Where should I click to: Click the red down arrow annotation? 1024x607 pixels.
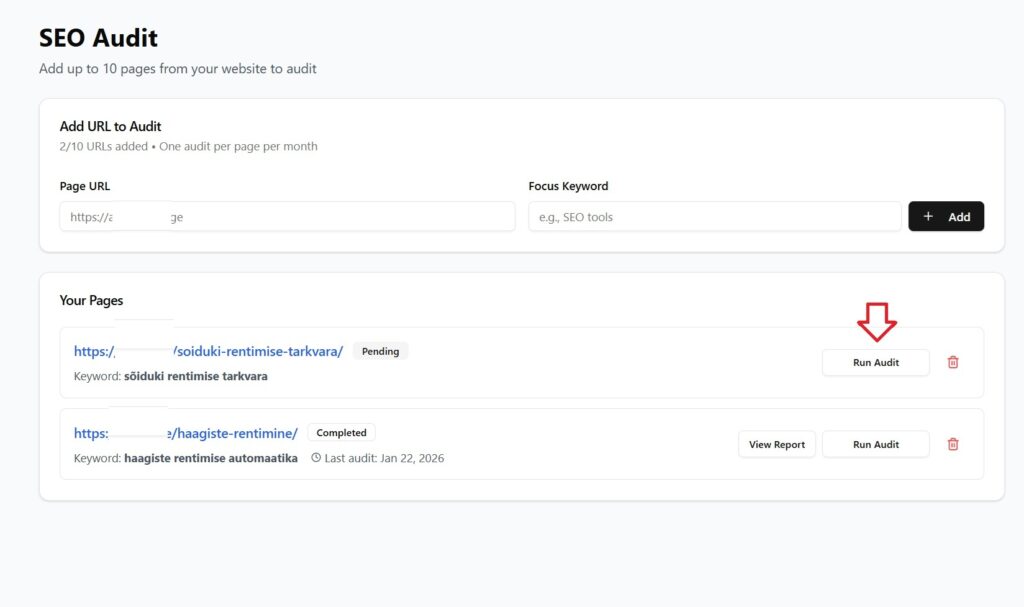[x=876, y=322]
